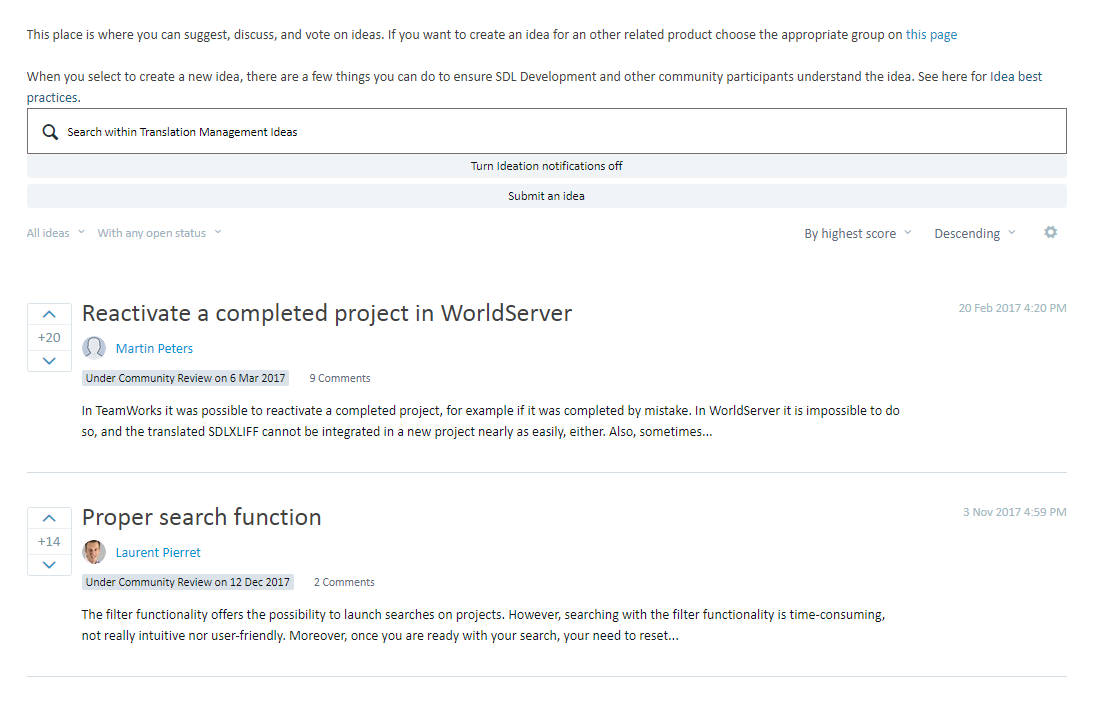This screenshot has height=704, width=1106.
Task: Click the +20 vote score
Action: (49, 338)
